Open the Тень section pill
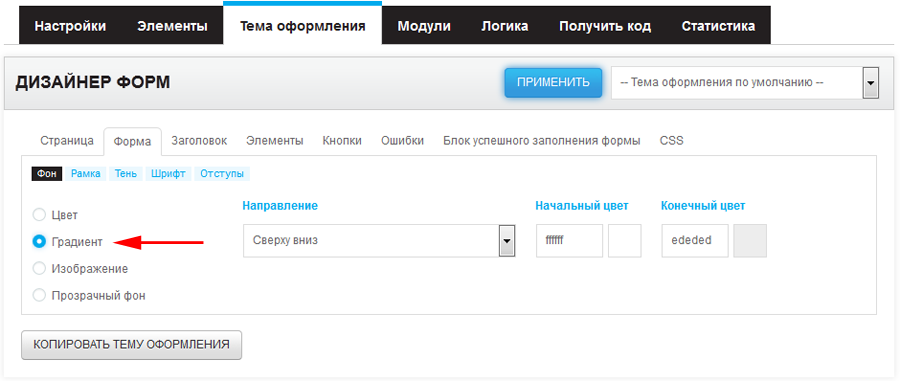This screenshot has width=900, height=381. [126, 174]
